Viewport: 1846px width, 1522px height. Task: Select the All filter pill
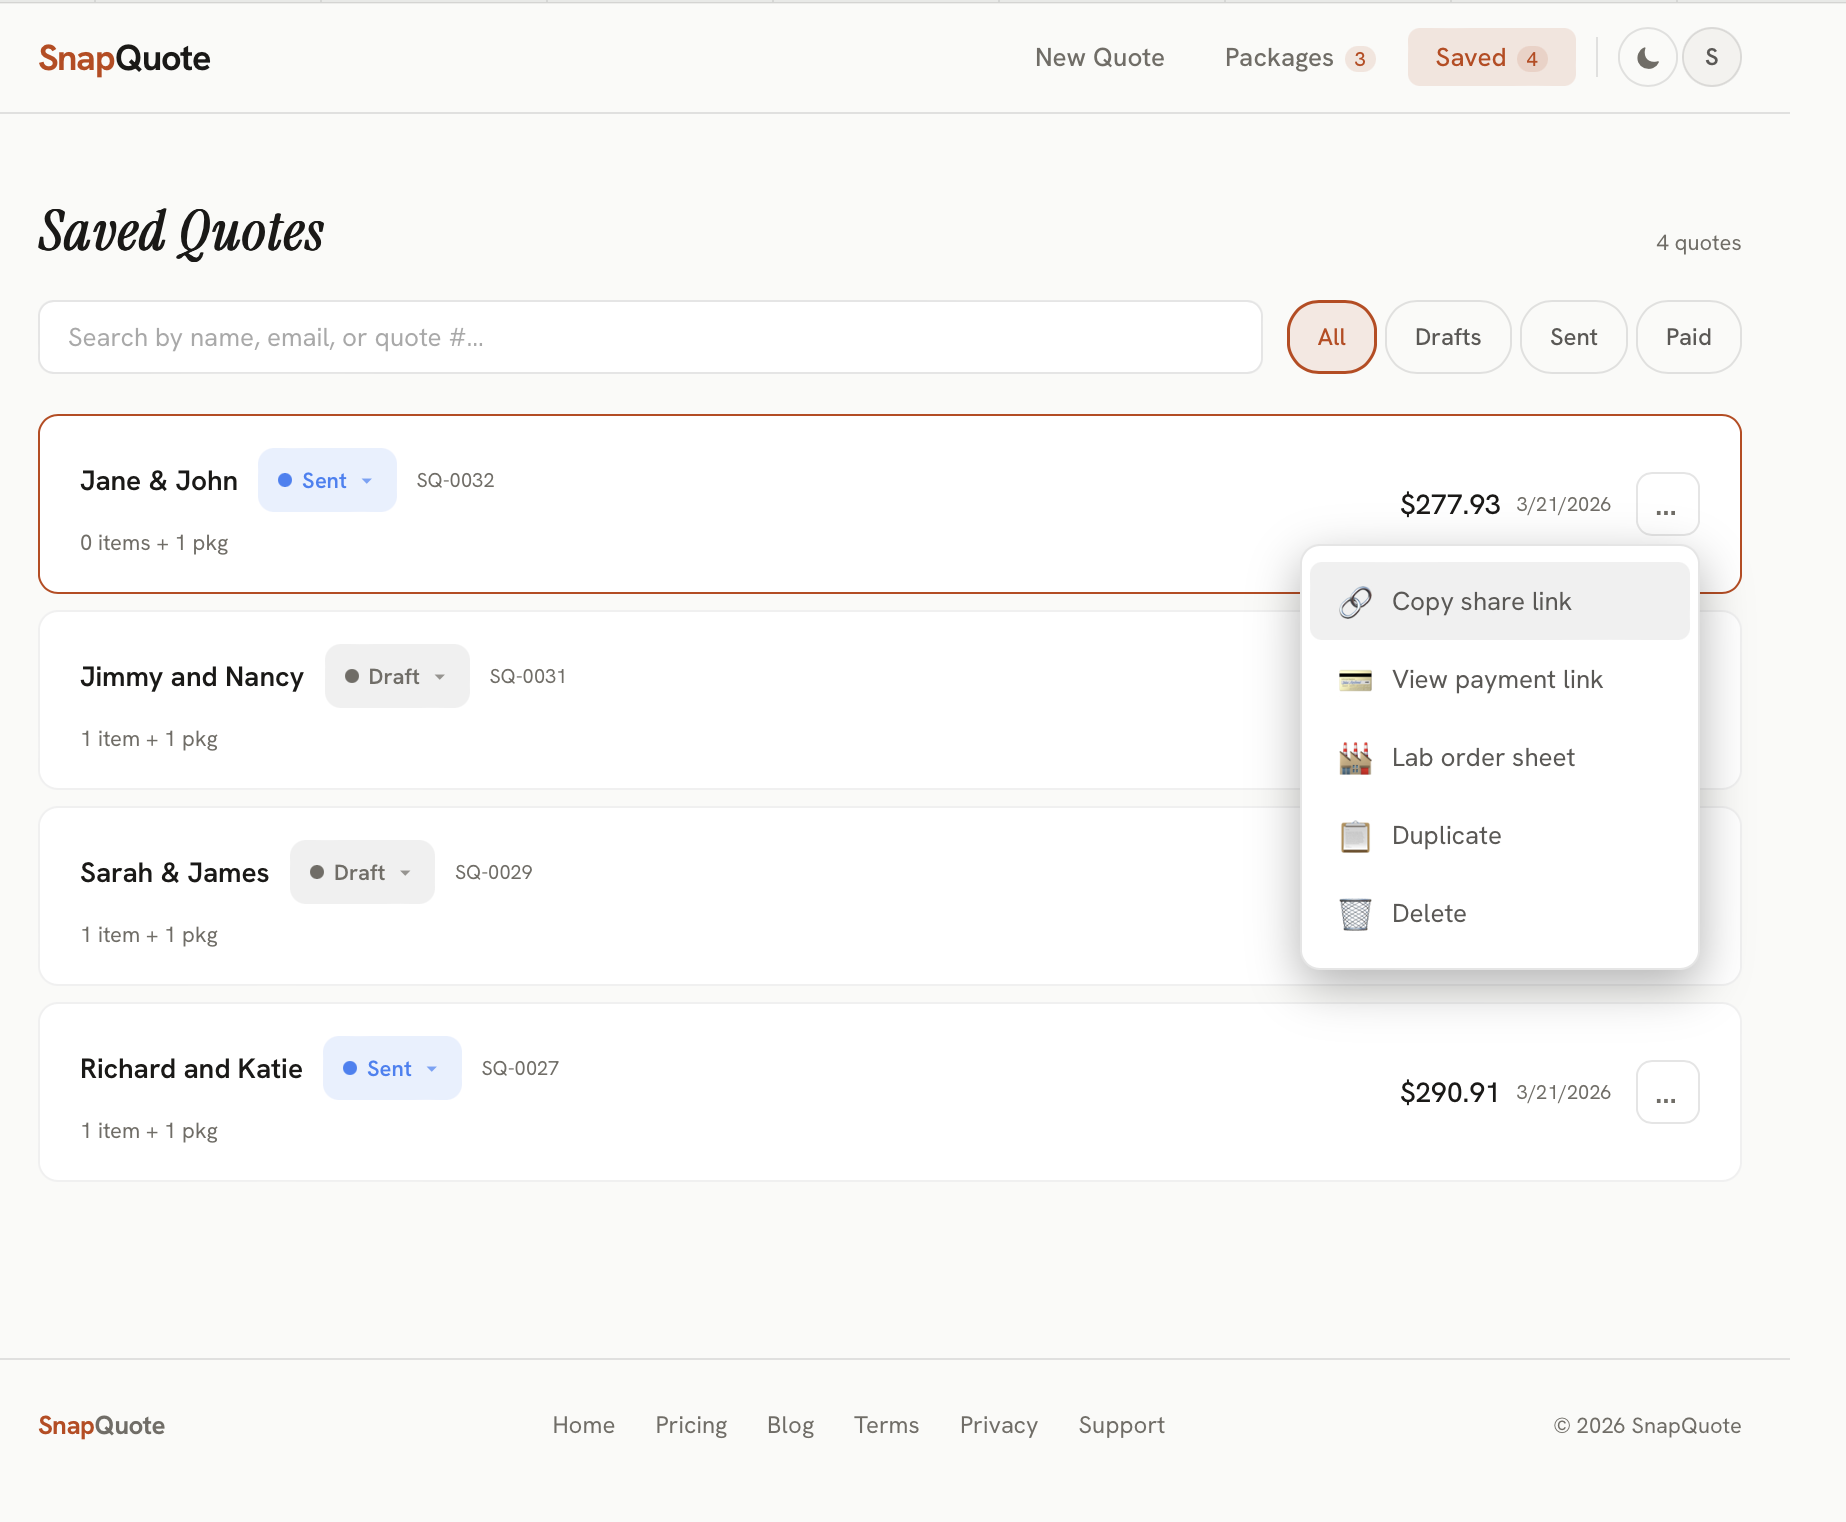pyautogui.click(x=1331, y=337)
